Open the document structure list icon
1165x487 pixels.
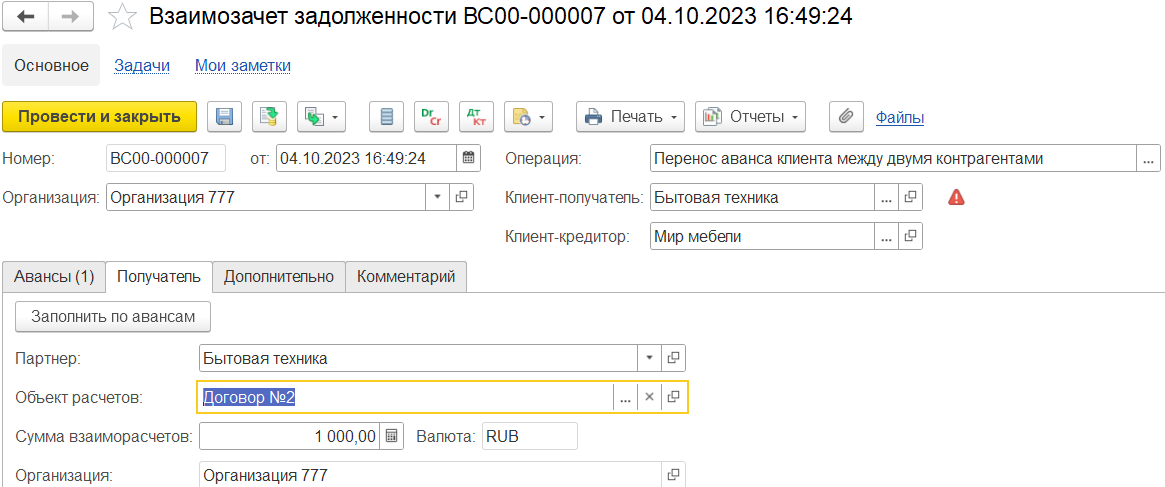[386, 117]
